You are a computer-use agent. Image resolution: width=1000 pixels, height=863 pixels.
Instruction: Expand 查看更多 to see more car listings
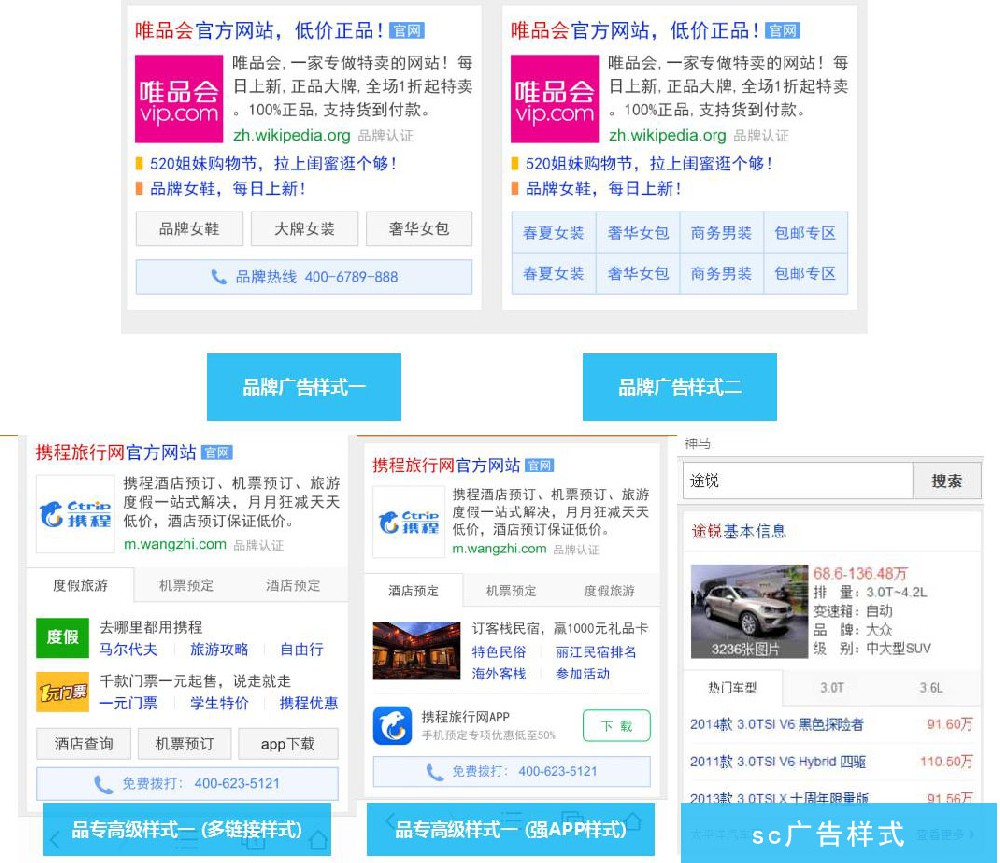(942, 834)
